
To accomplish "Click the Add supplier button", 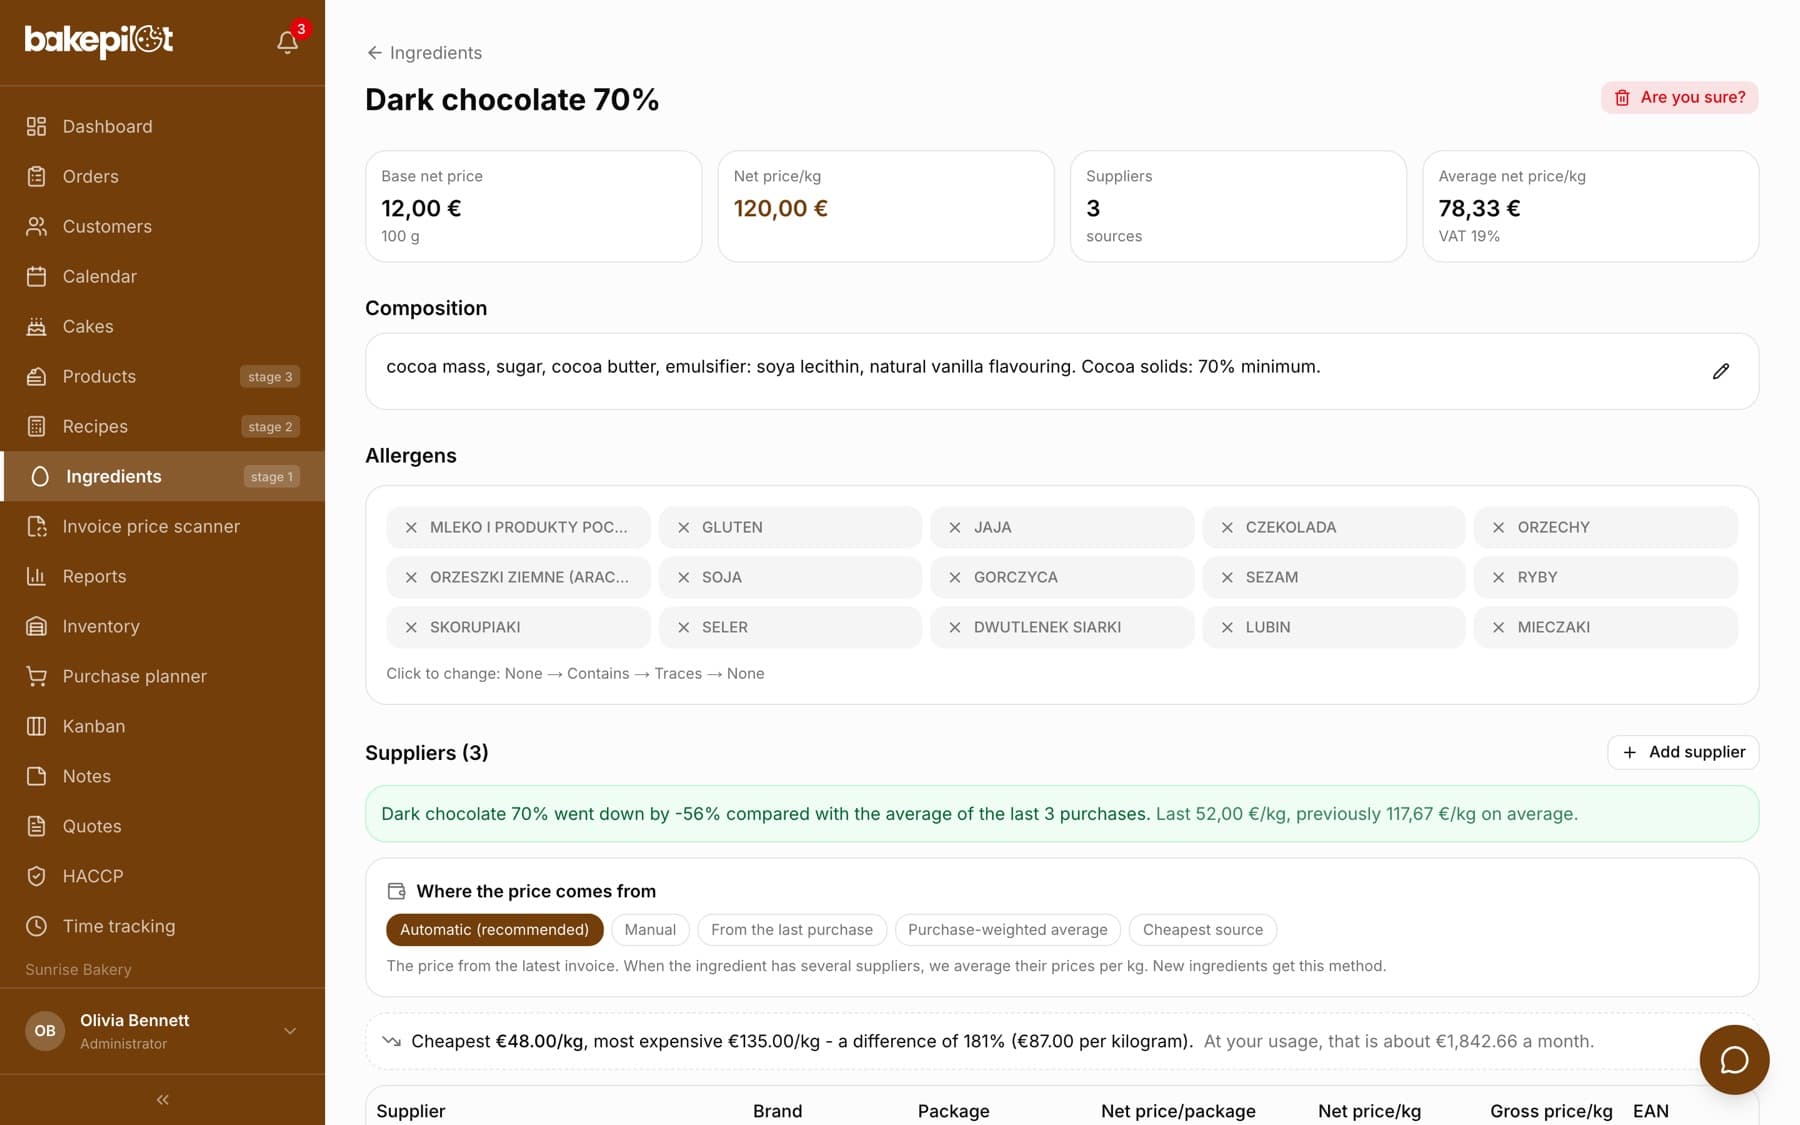I will (1683, 752).
